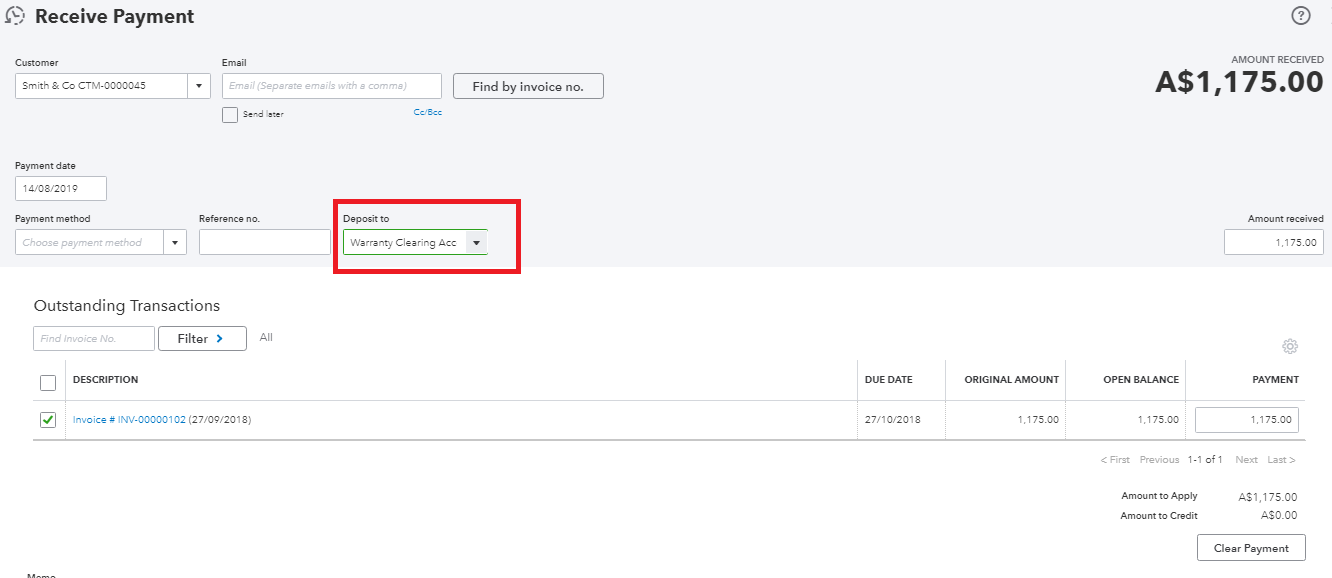Click the DUE DATE column header
Image resolution: width=1332 pixels, height=578 pixels.
point(889,380)
